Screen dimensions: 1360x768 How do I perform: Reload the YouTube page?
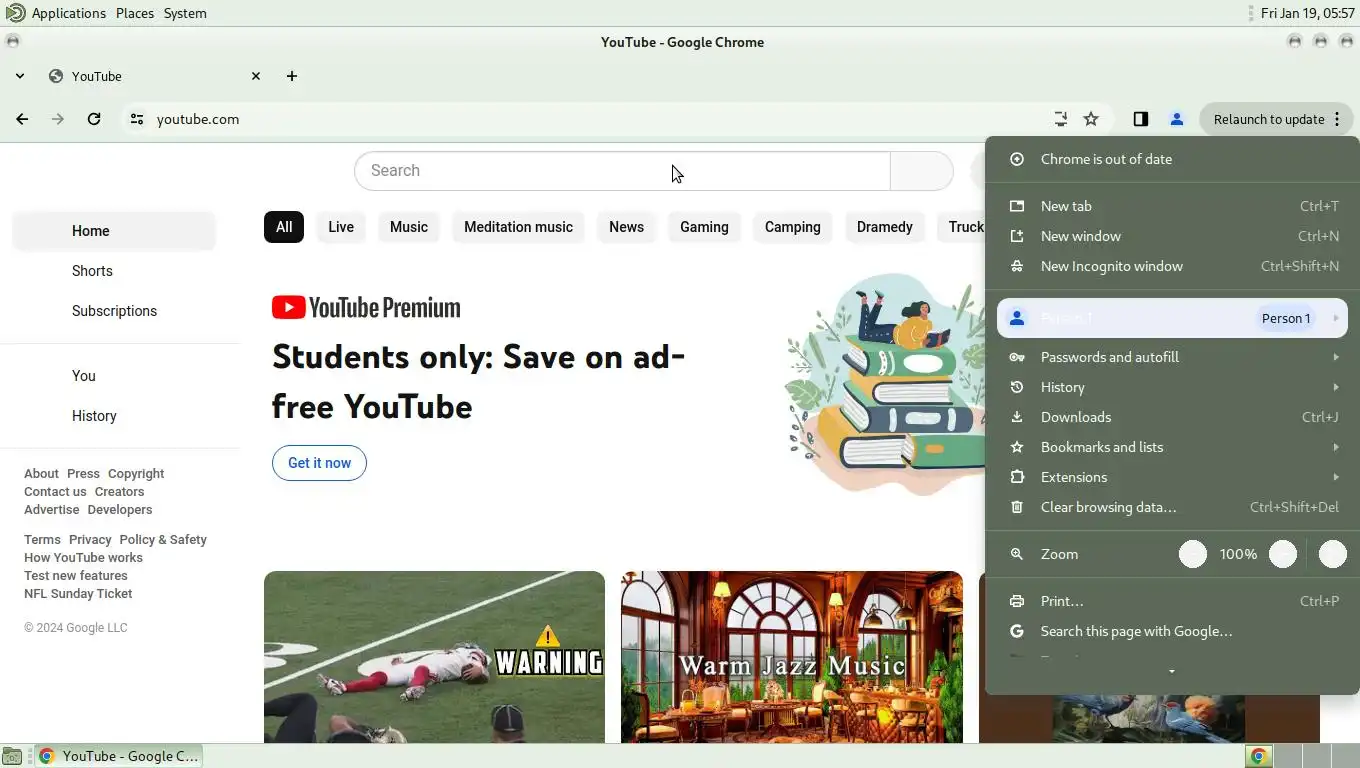coord(94,119)
